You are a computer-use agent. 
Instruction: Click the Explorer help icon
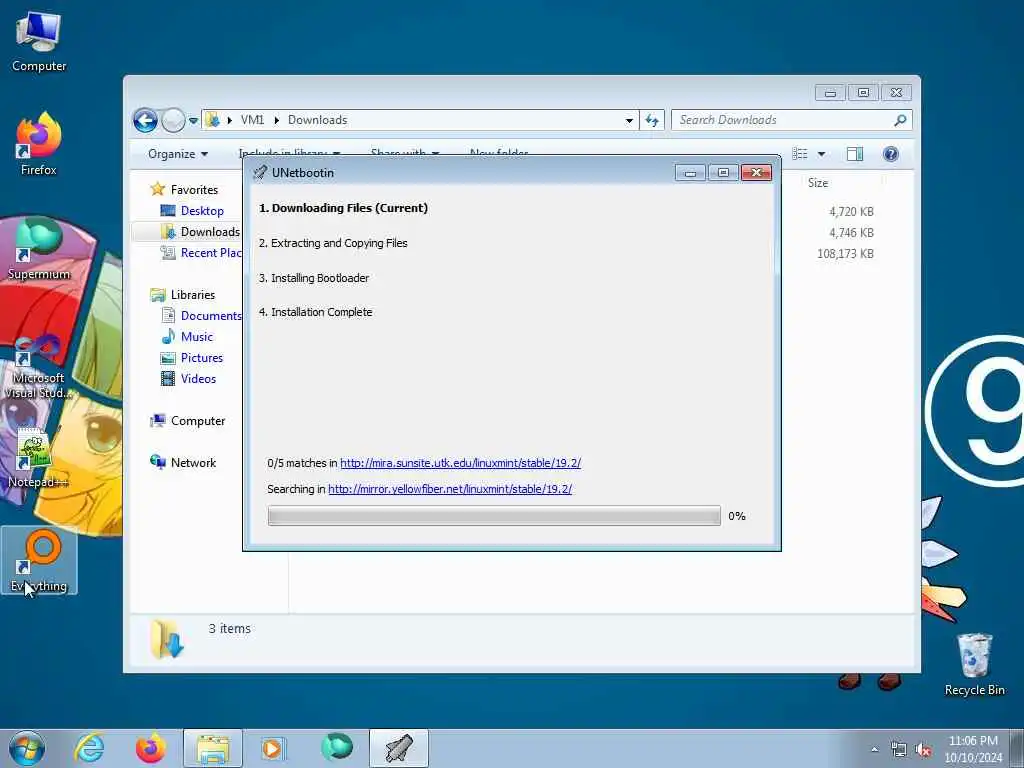coord(891,154)
